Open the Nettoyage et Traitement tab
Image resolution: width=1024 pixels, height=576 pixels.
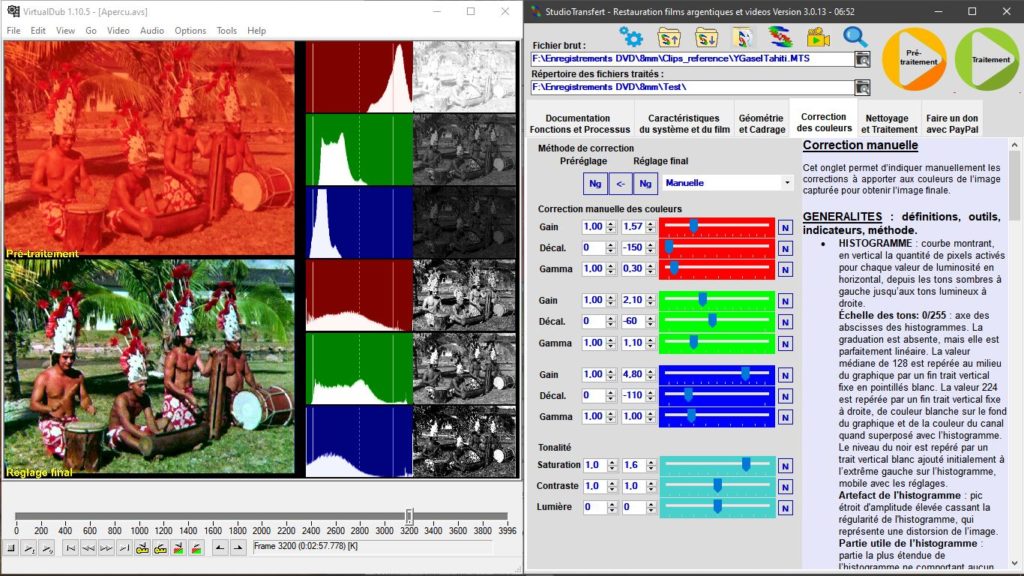coord(888,123)
